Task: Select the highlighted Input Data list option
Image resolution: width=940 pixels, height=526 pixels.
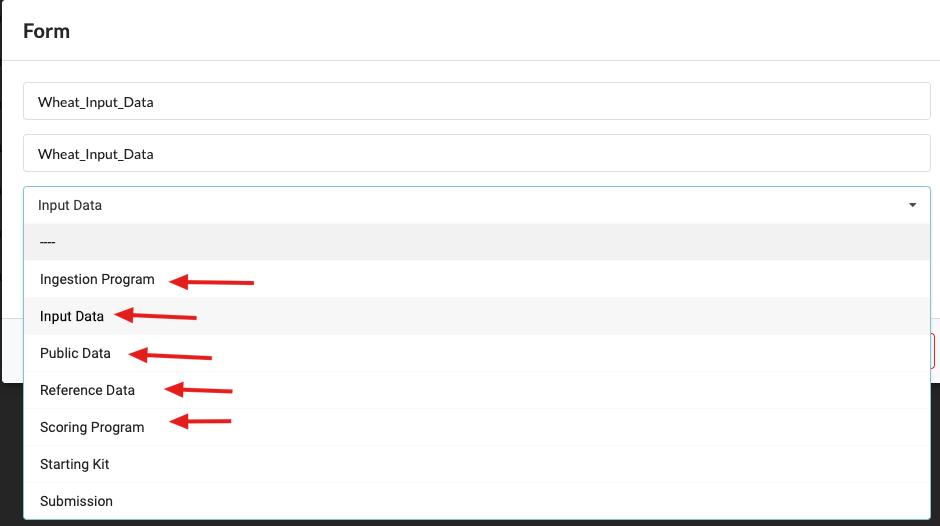Action: pyautogui.click(x=72, y=316)
